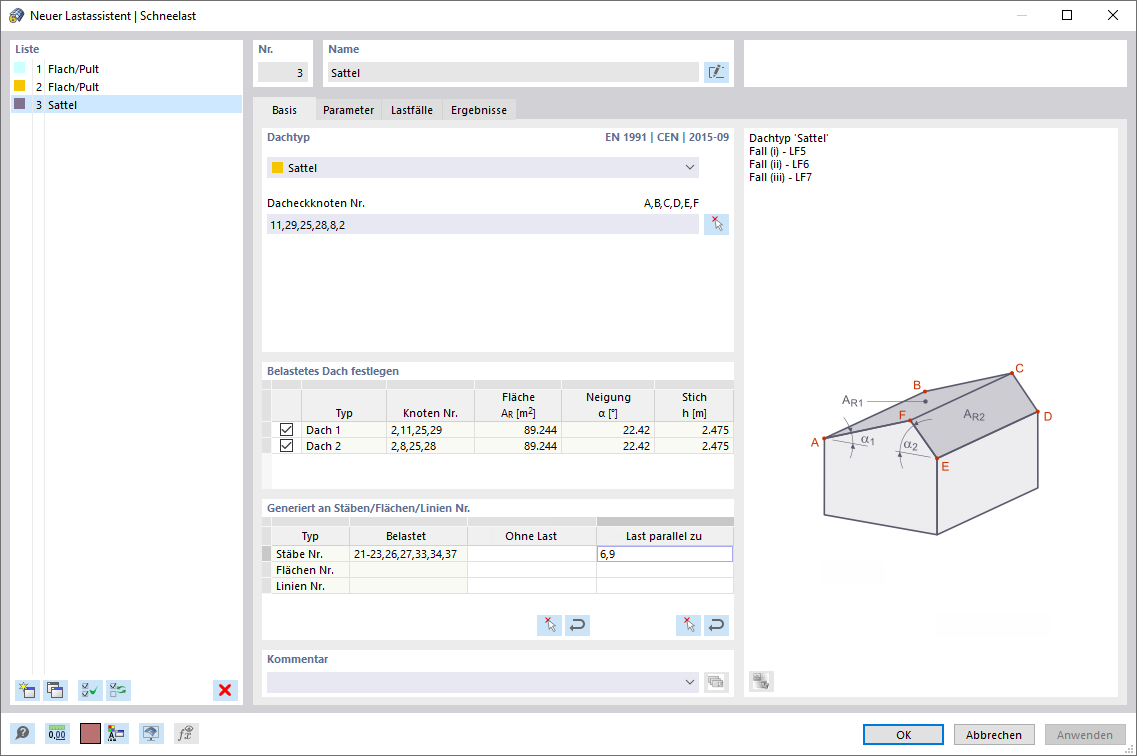Screen dimensions: 1137x756
Task: Switch to the Lastfälle tab
Action: click(x=412, y=110)
